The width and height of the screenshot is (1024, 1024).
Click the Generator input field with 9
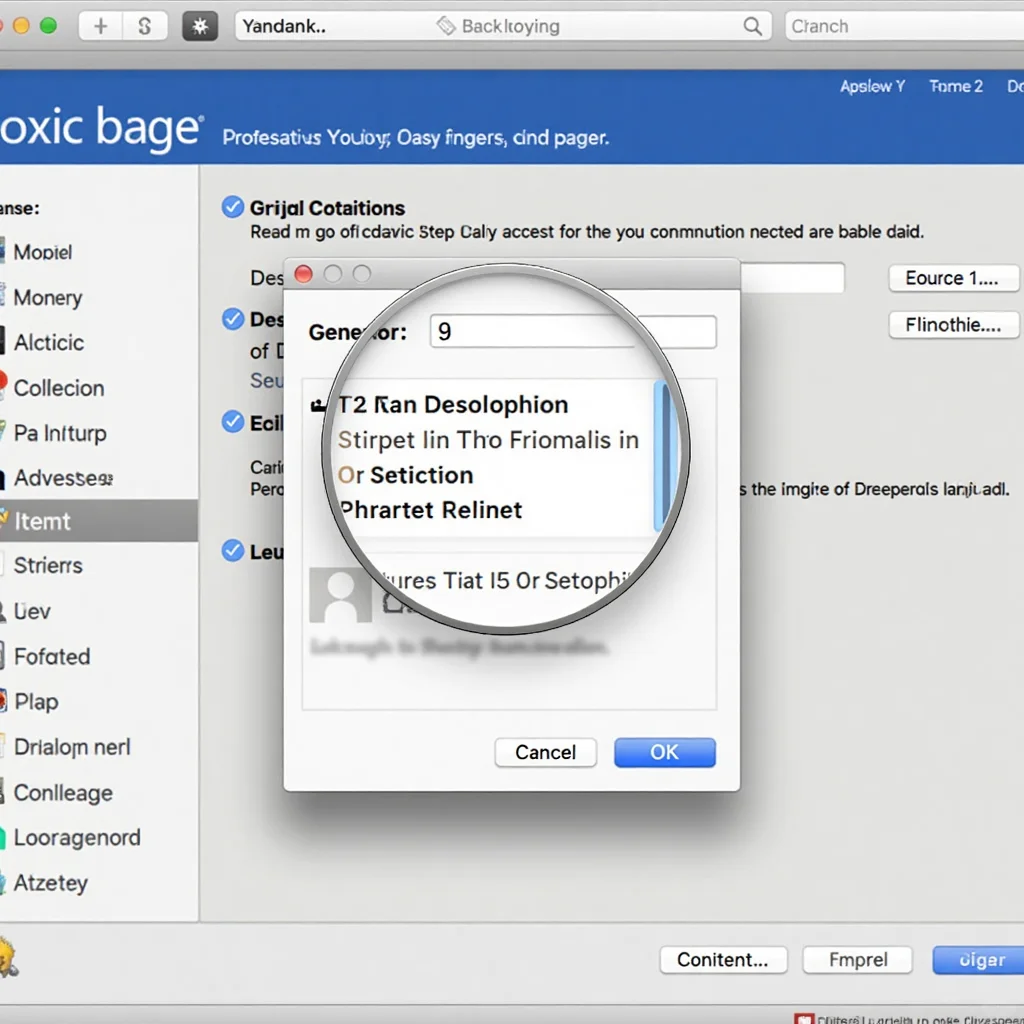click(x=573, y=332)
